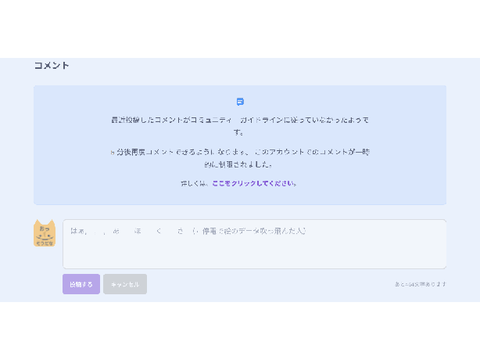480x360 pixels.
Task: Focus the comment text input area
Action: click(x=254, y=244)
